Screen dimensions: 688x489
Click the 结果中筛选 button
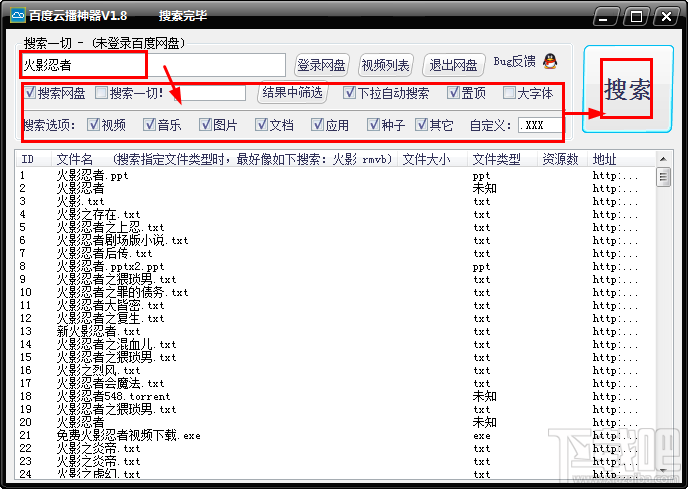click(x=293, y=93)
